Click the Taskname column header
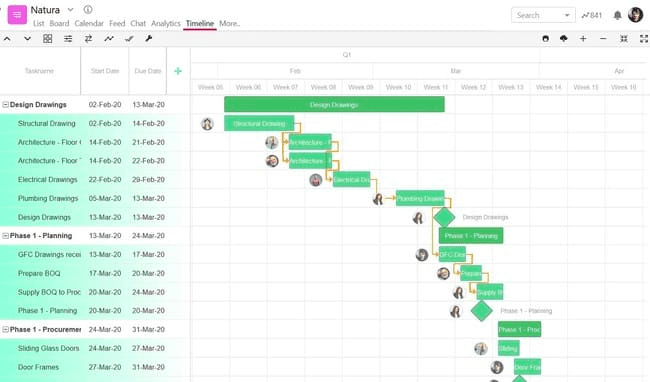The image size is (650, 382). coord(39,71)
